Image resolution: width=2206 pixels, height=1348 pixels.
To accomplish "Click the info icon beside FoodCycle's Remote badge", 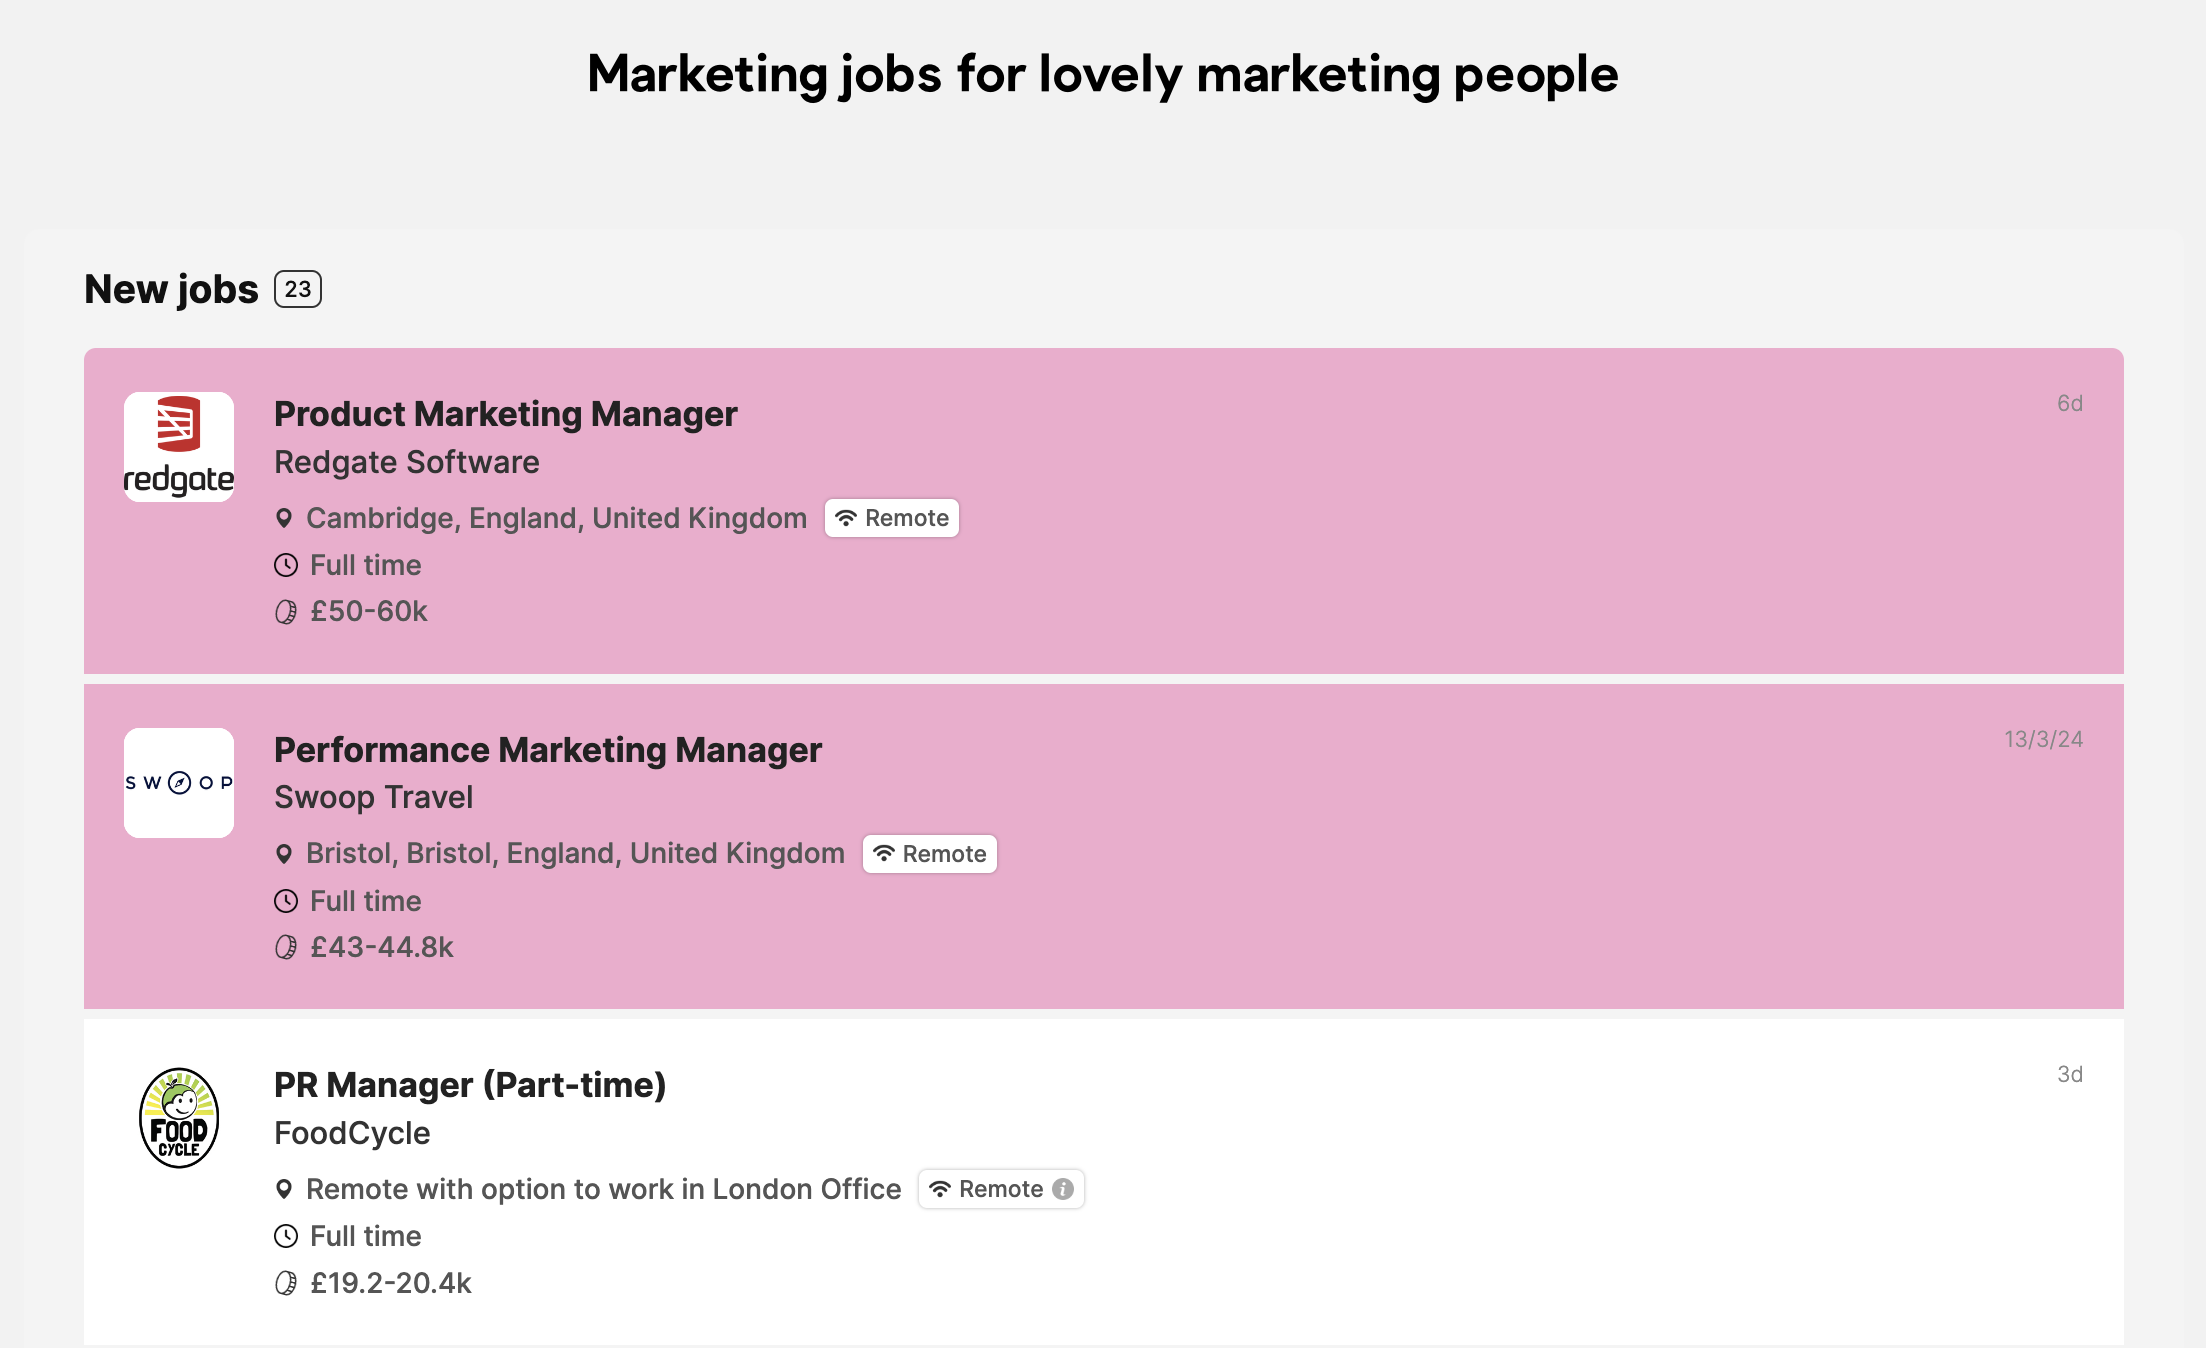I will pyautogui.click(x=1064, y=1189).
